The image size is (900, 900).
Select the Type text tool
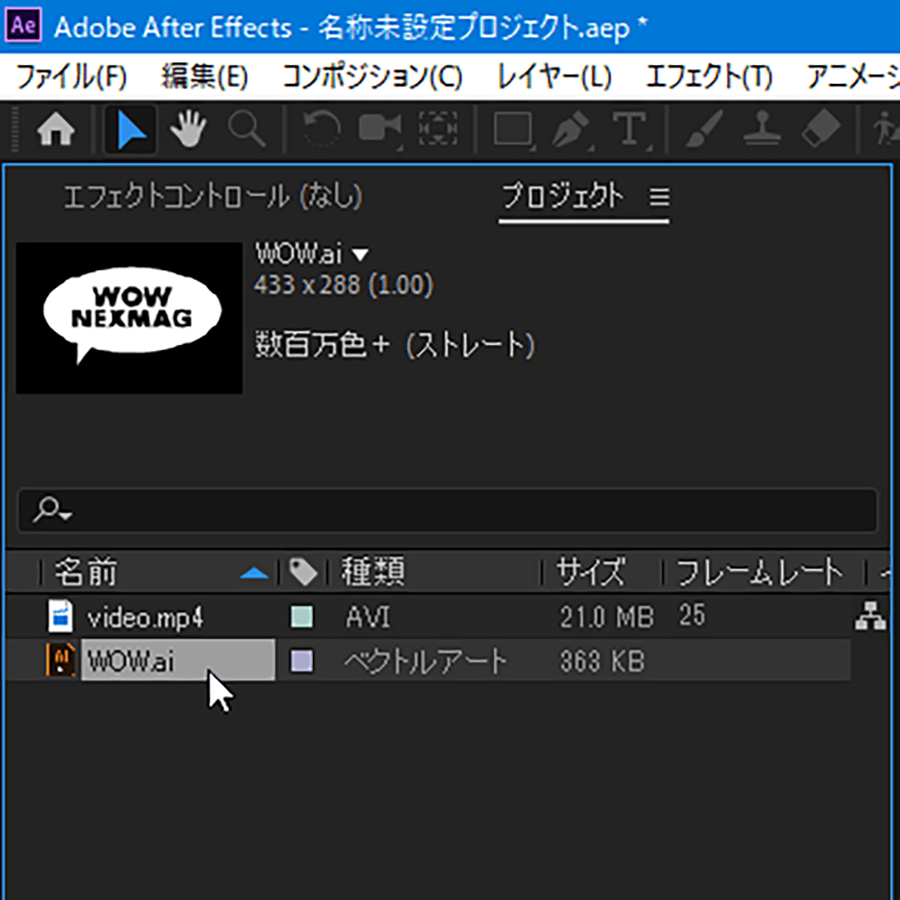point(630,129)
